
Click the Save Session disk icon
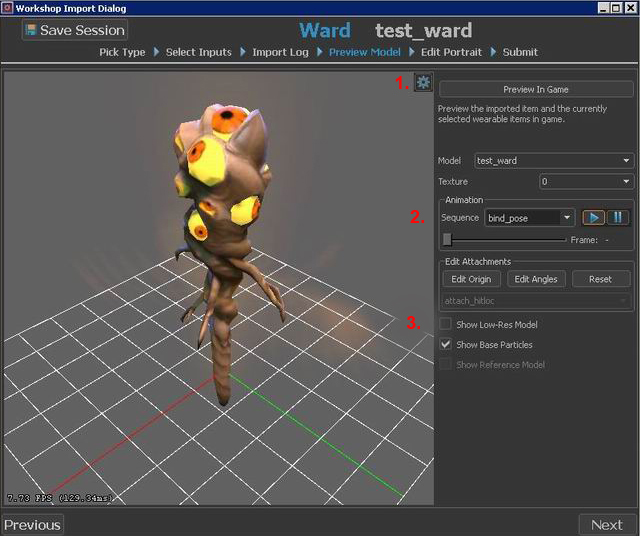click(x=30, y=30)
